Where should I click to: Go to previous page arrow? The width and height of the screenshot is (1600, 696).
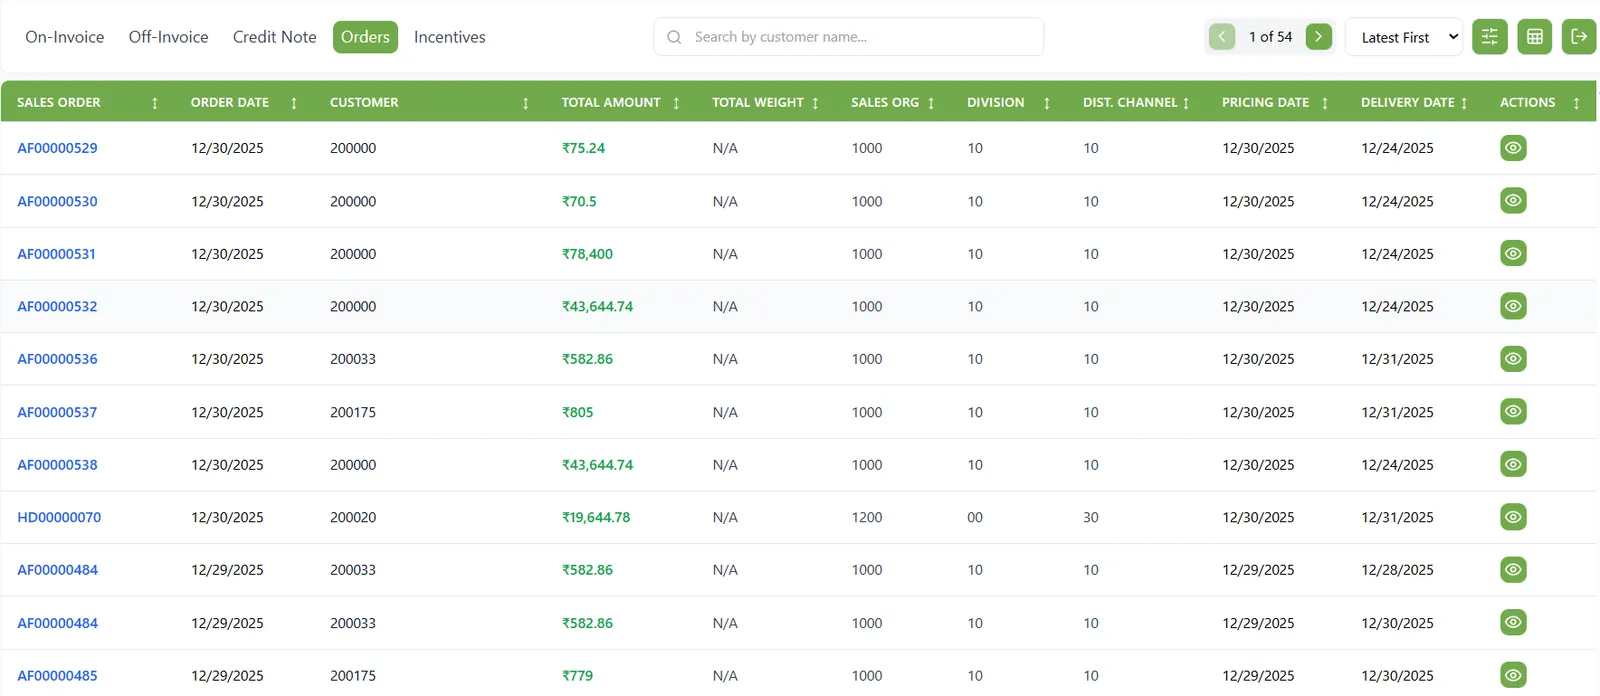click(x=1221, y=37)
